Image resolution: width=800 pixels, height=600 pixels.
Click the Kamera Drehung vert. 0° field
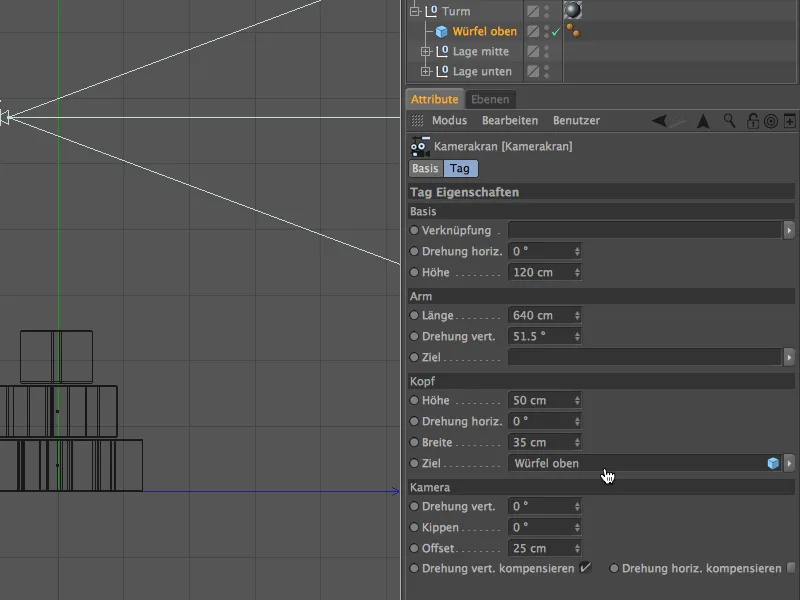coord(544,506)
